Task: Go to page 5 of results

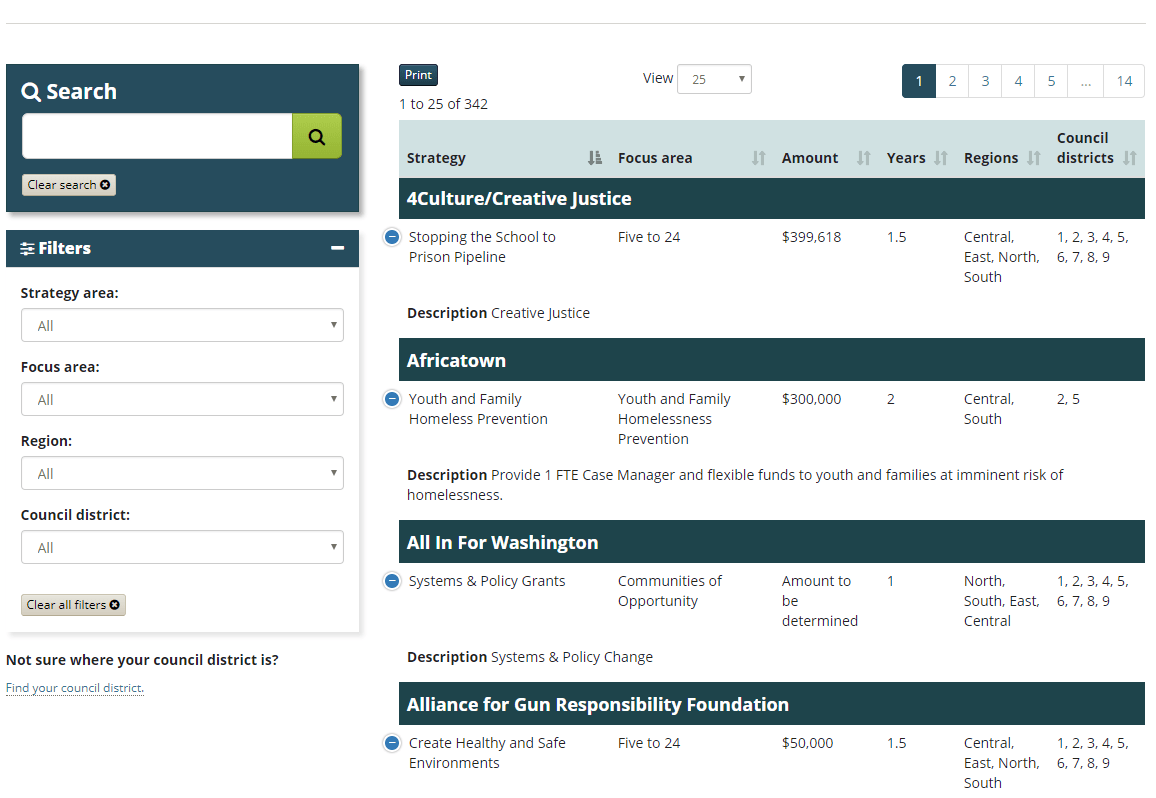Action: 1051,81
